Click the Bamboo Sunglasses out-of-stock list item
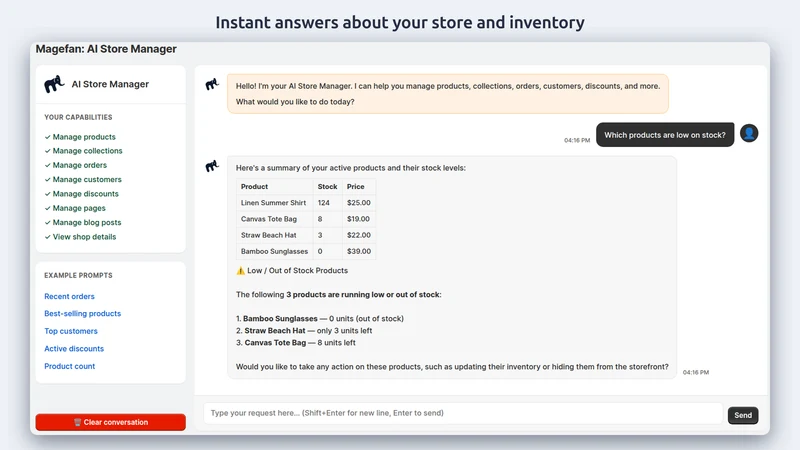 coord(320,319)
